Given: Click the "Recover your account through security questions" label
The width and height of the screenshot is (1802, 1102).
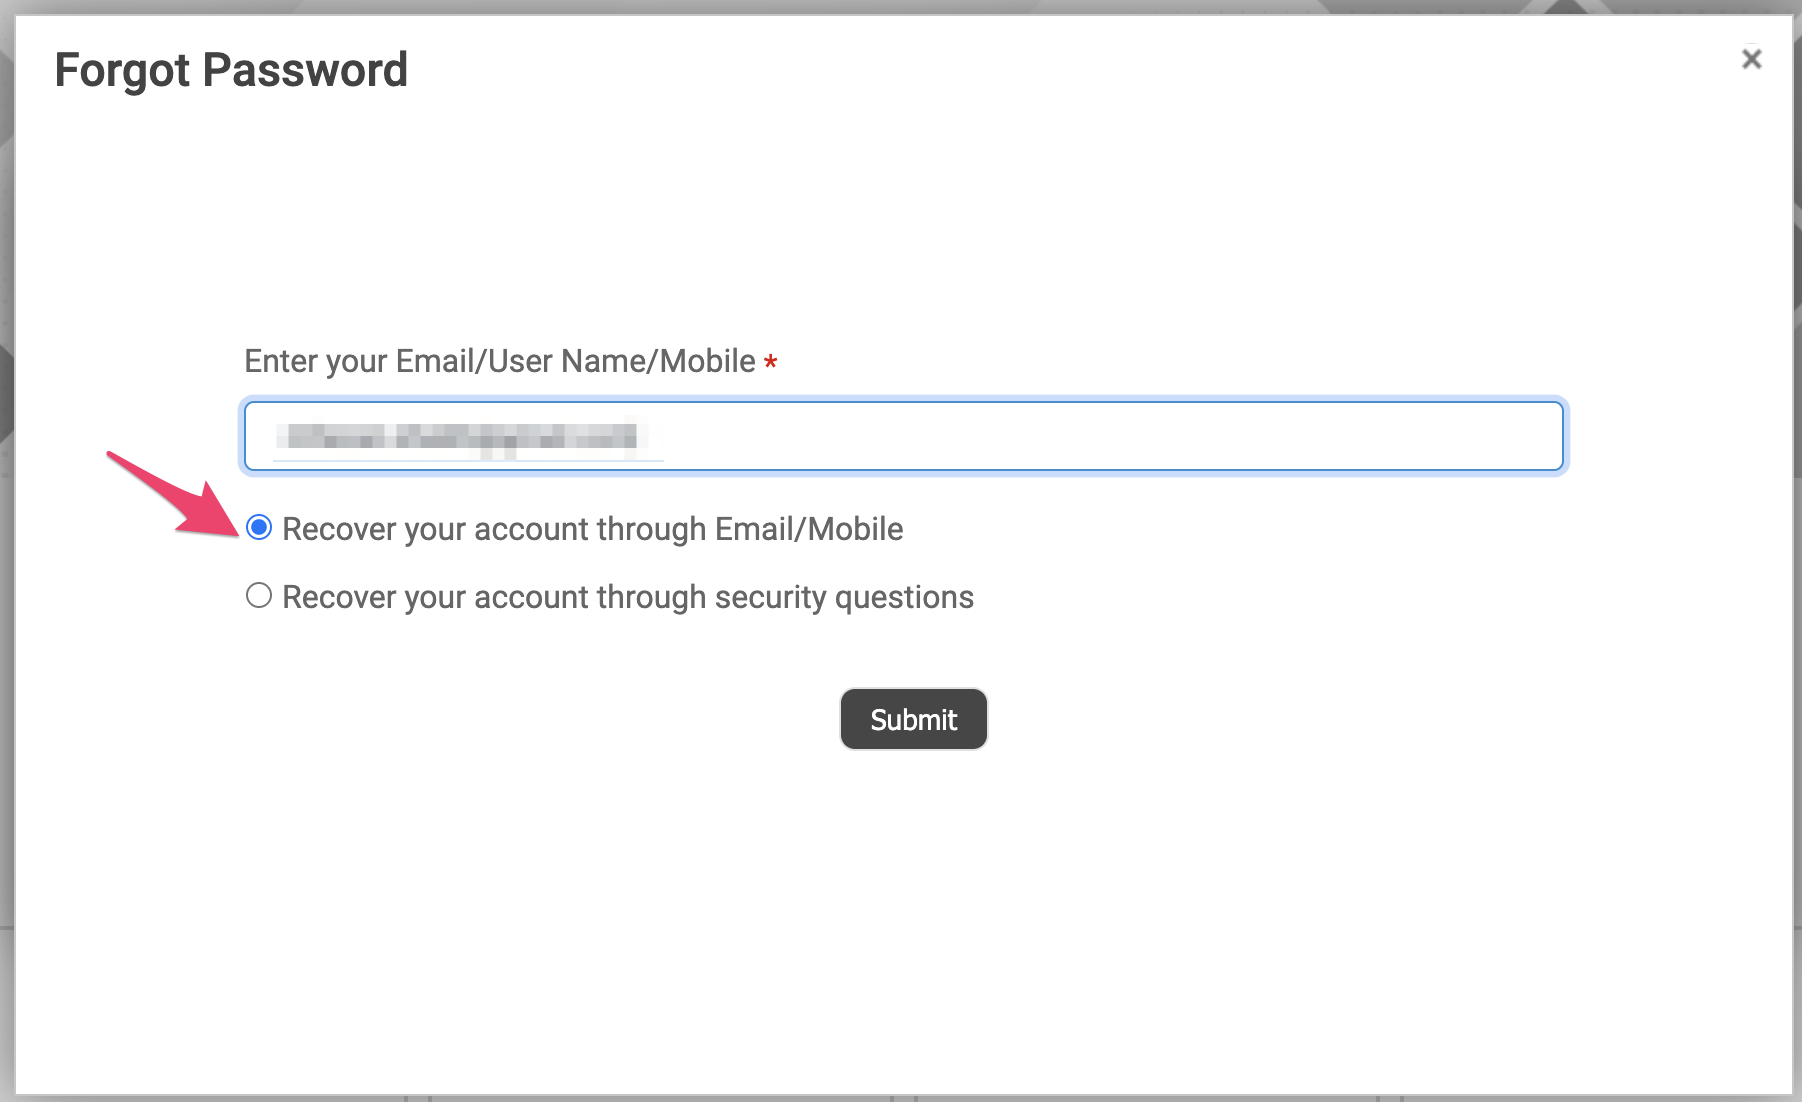Looking at the screenshot, I should (x=627, y=597).
